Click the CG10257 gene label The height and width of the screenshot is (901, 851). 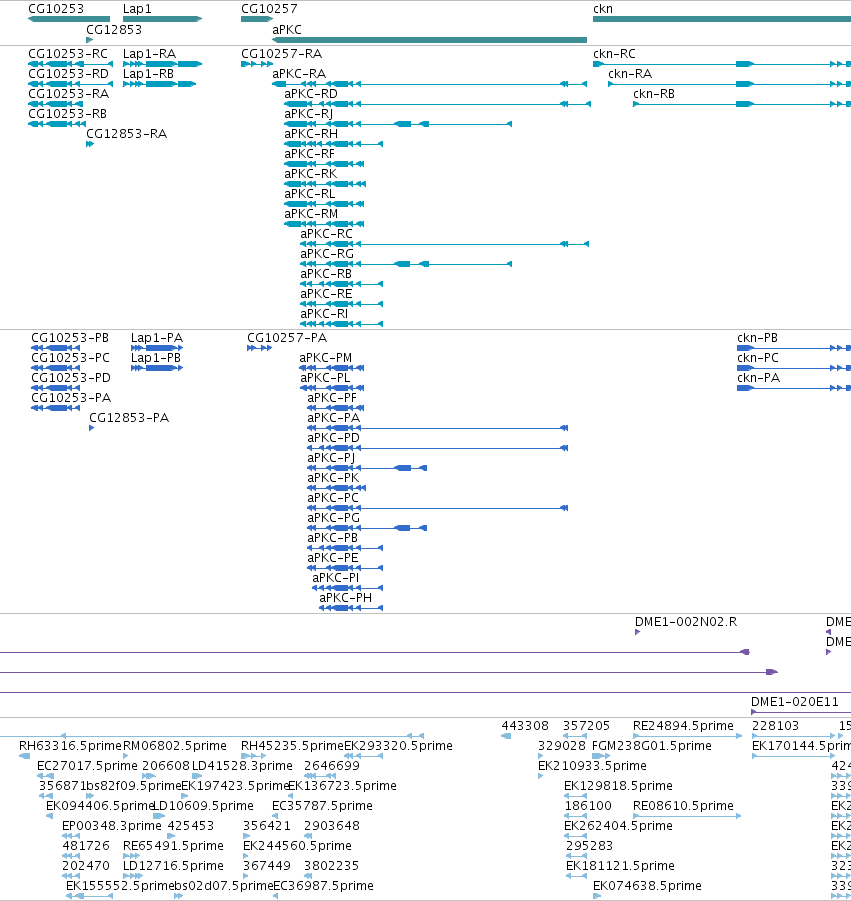269,9
